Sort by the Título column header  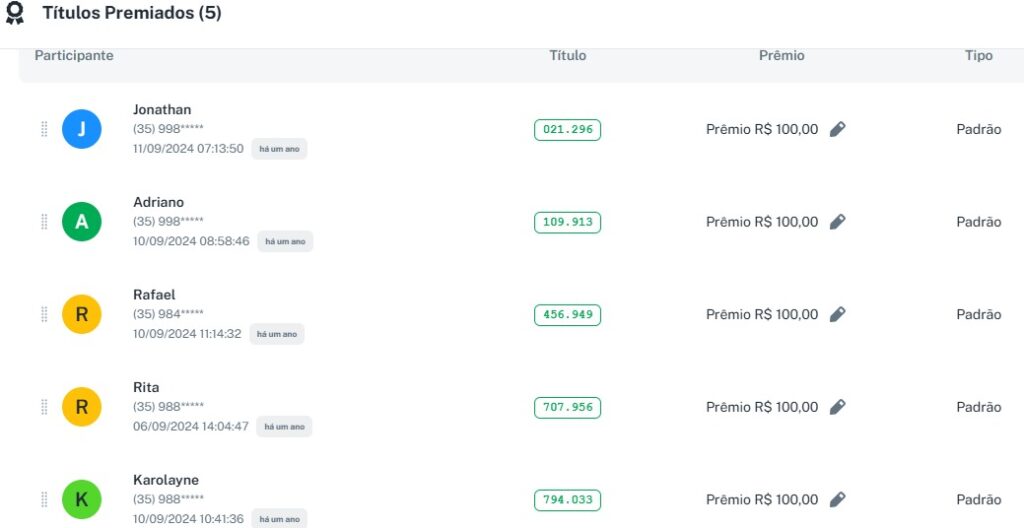pos(568,56)
